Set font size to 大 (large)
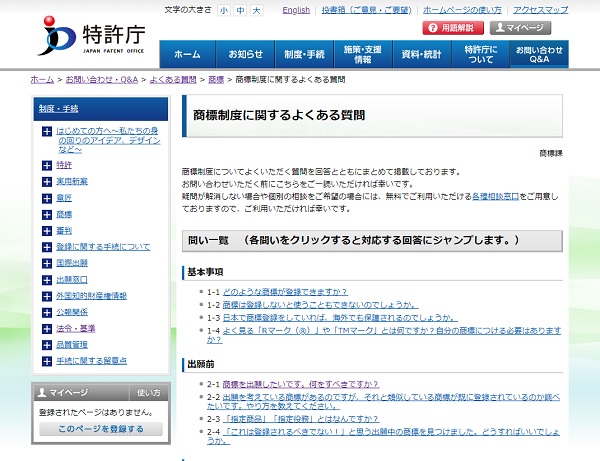This screenshot has width=600, height=461. [257, 10]
